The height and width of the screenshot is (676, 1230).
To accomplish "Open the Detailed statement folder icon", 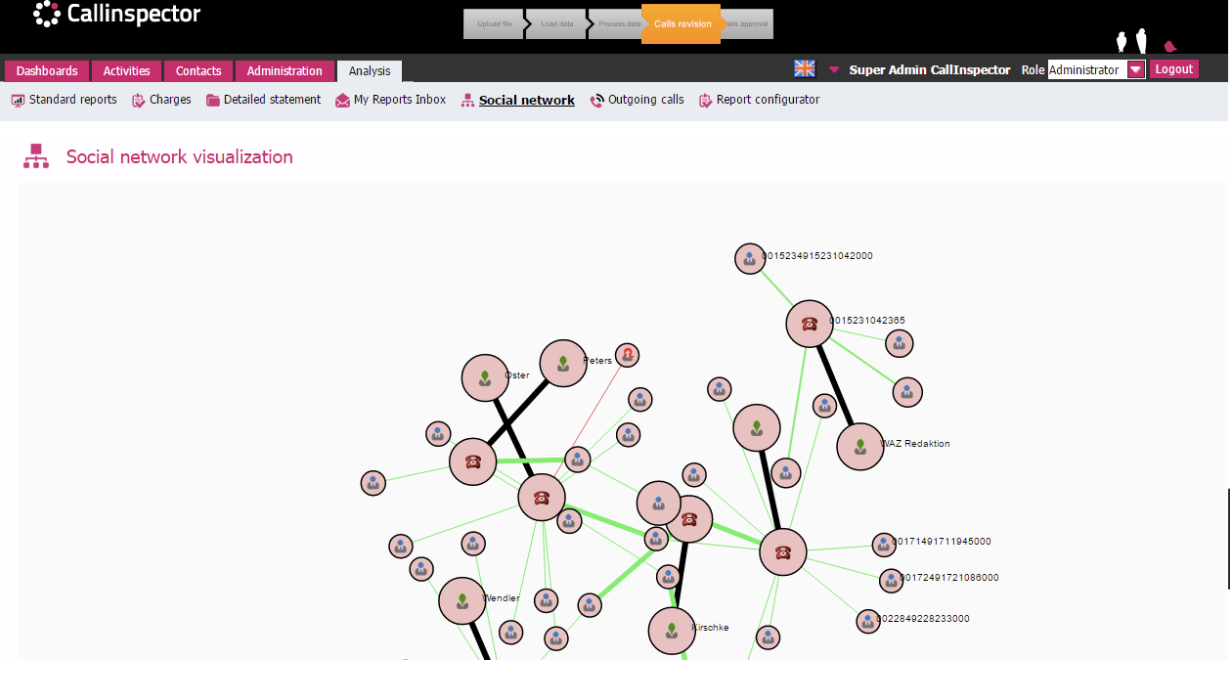I will pos(212,99).
